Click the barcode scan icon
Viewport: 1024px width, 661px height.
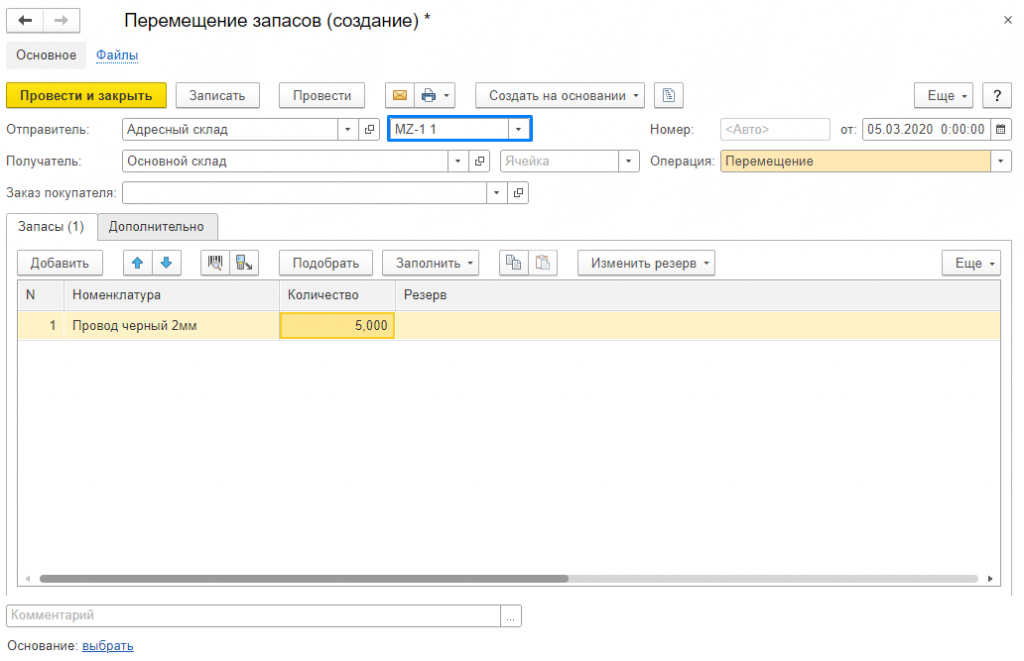[x=215, y=263]
